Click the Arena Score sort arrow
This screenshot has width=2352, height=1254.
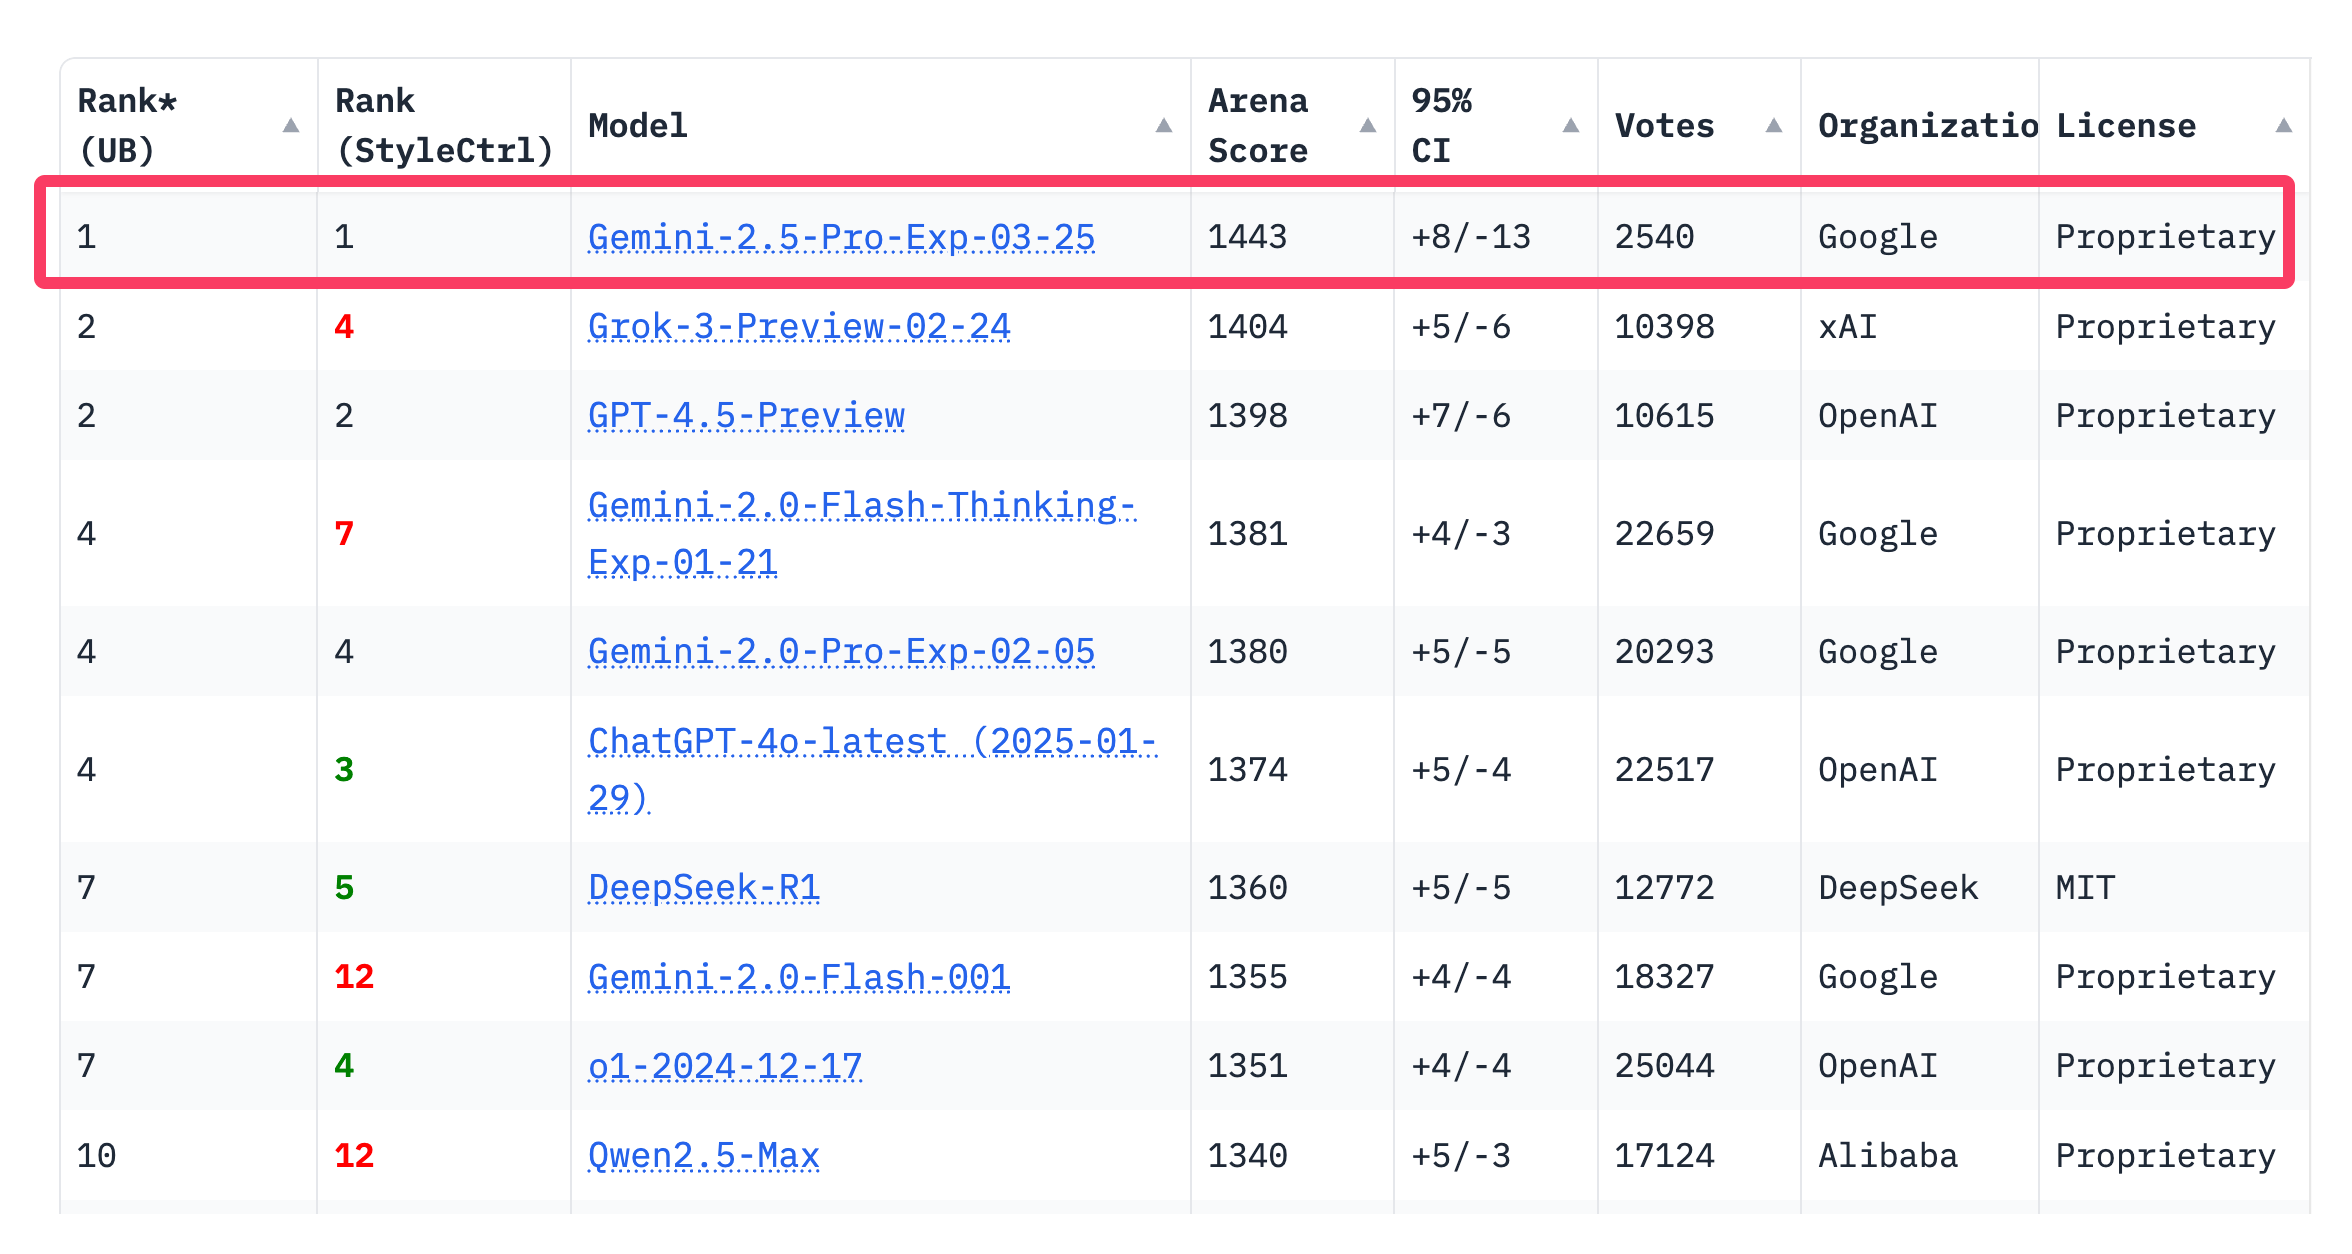[1368, 126]
